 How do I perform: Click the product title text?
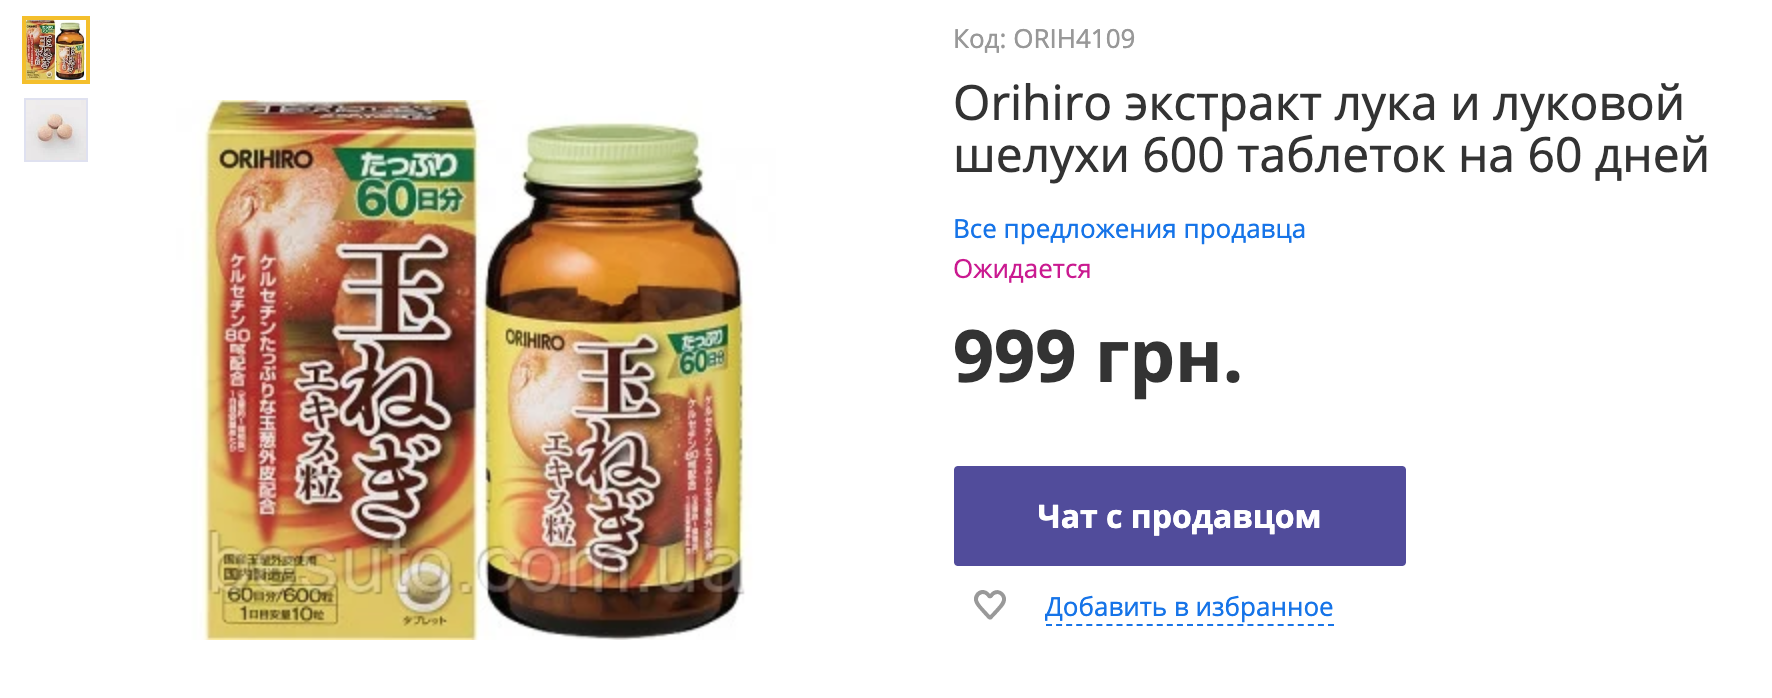tap(1331, 129)
